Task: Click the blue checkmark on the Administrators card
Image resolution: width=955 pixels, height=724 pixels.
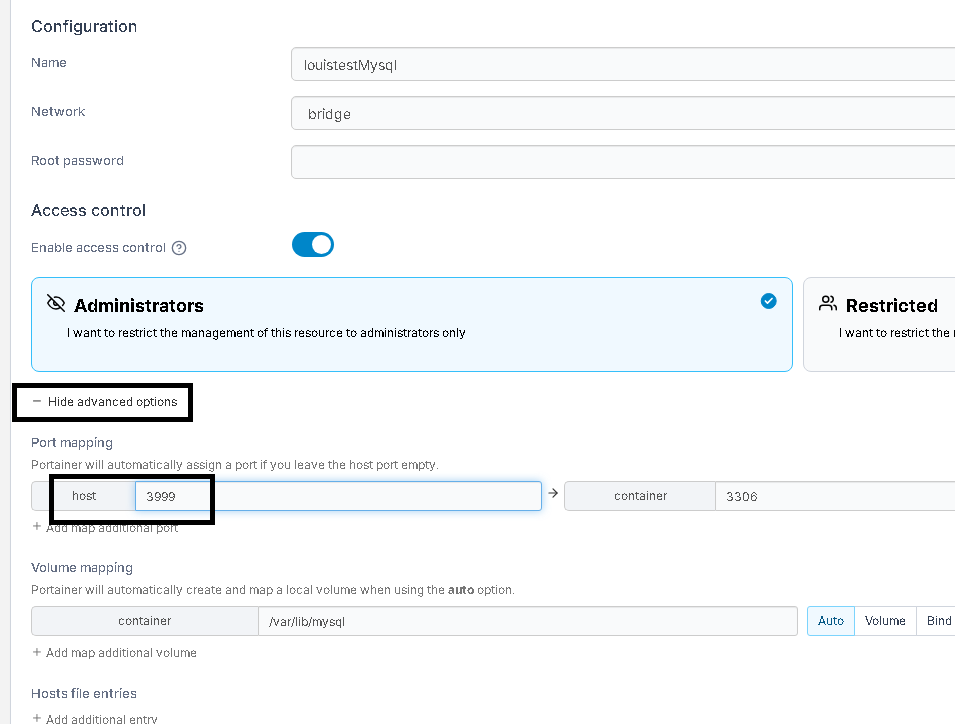Action: tap(769, 301)
